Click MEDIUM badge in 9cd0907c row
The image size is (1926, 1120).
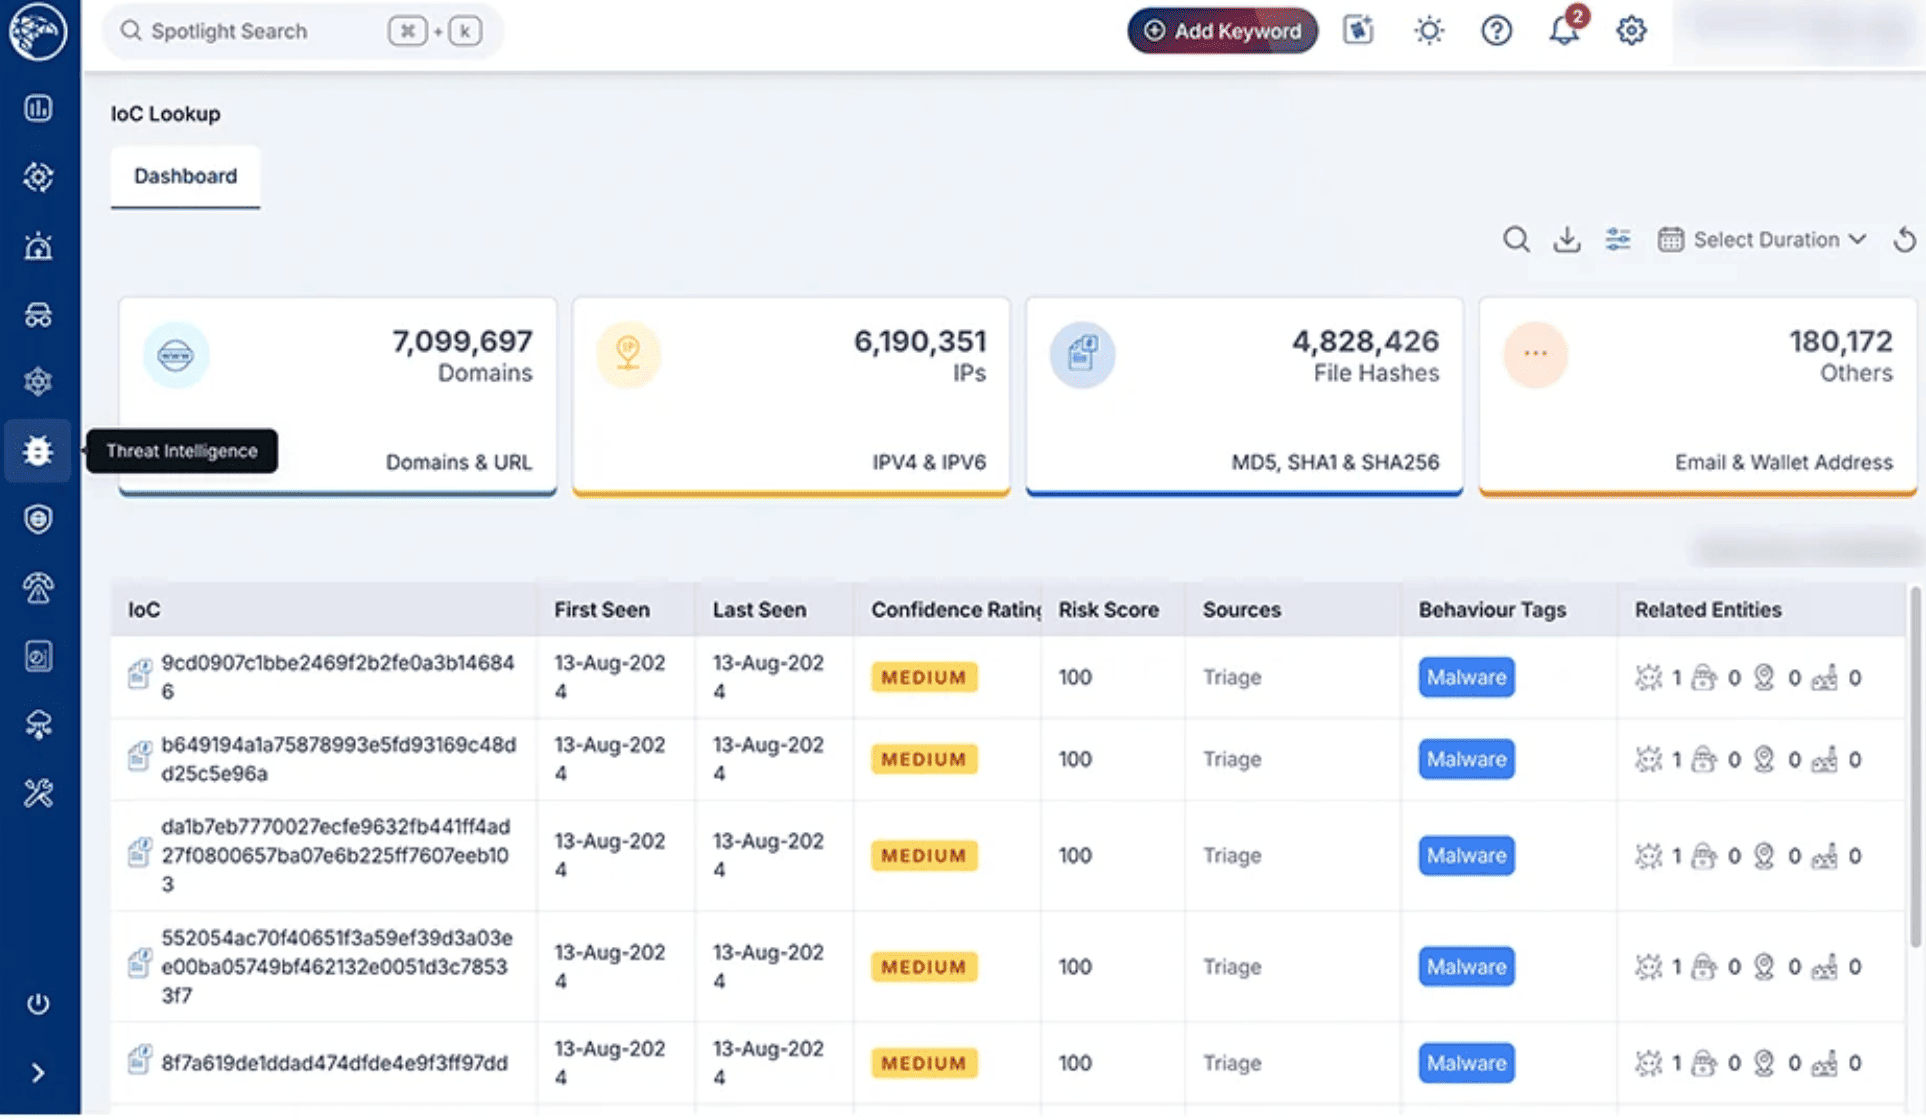(924, 677)
